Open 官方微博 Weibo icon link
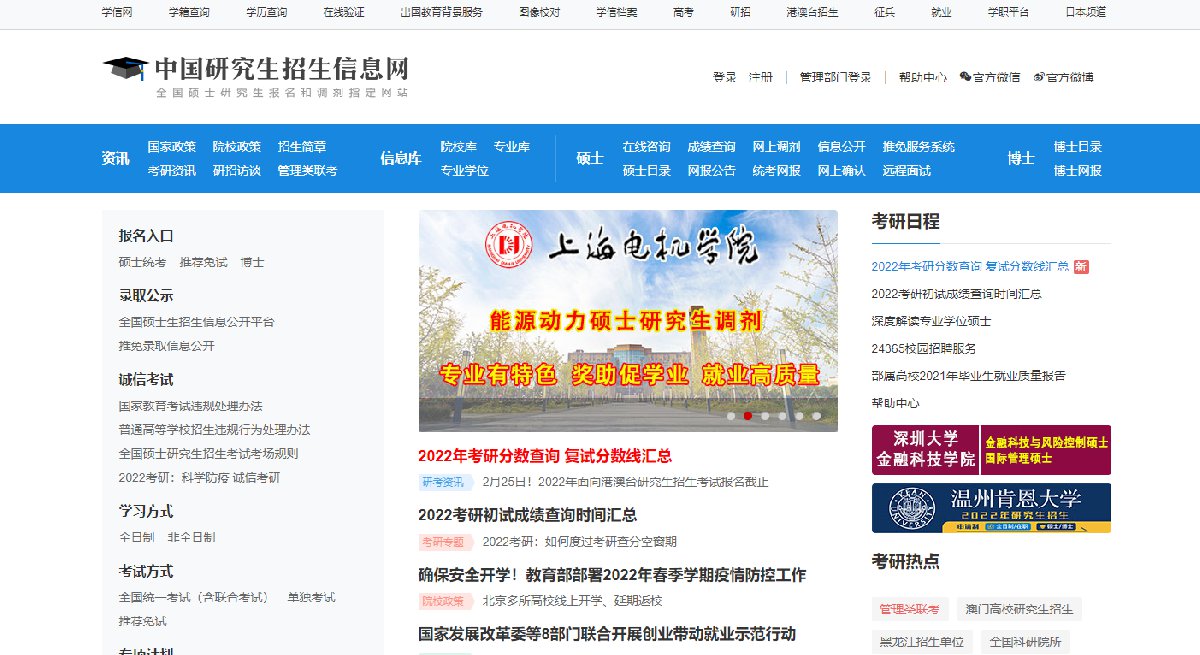Image resolution: width=1200 pixels, height=655 pixels. [1064, 77]
